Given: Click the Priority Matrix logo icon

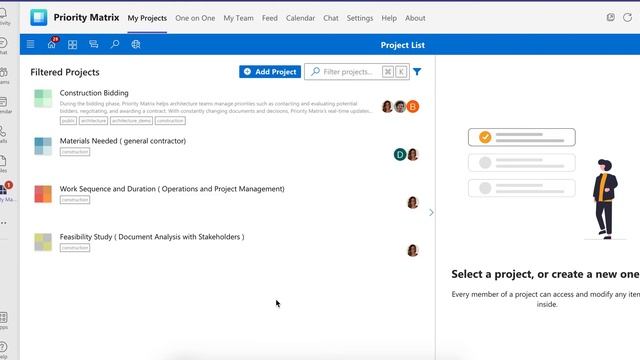Looking at the screenshot, I should (x=38, y=18).
